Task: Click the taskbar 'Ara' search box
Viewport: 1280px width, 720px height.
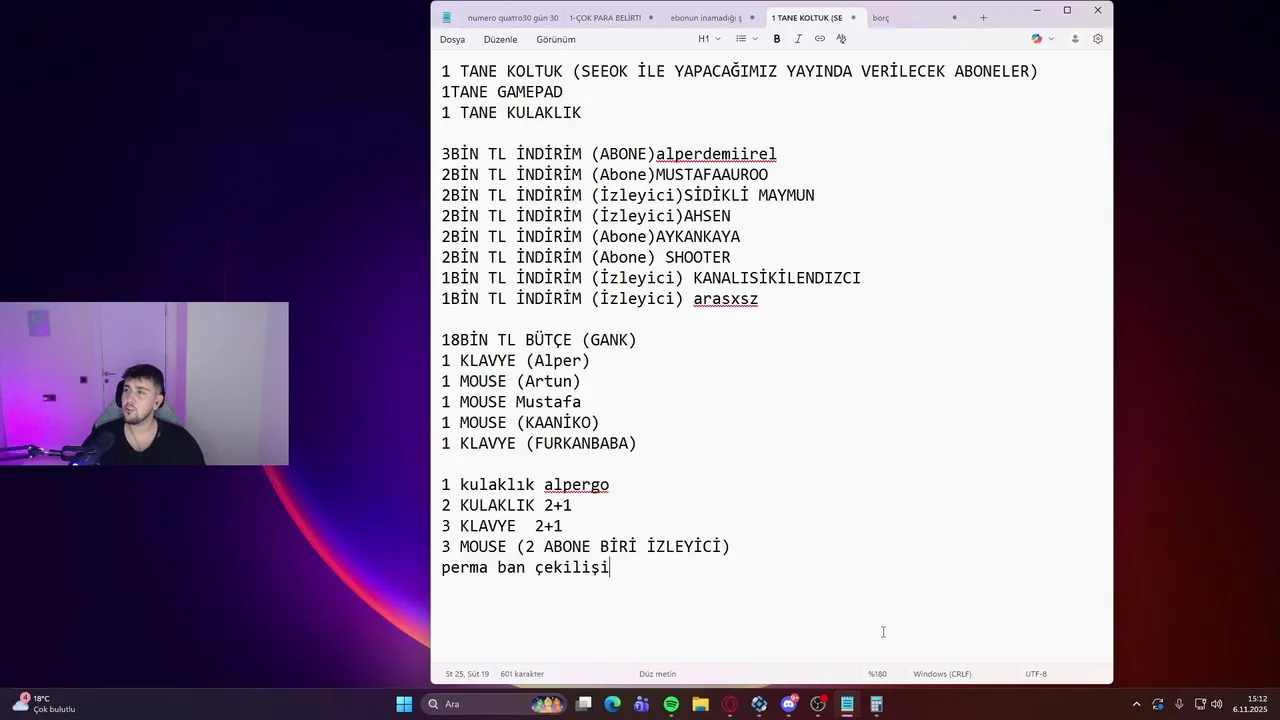Action: click(x=493, y=704)
